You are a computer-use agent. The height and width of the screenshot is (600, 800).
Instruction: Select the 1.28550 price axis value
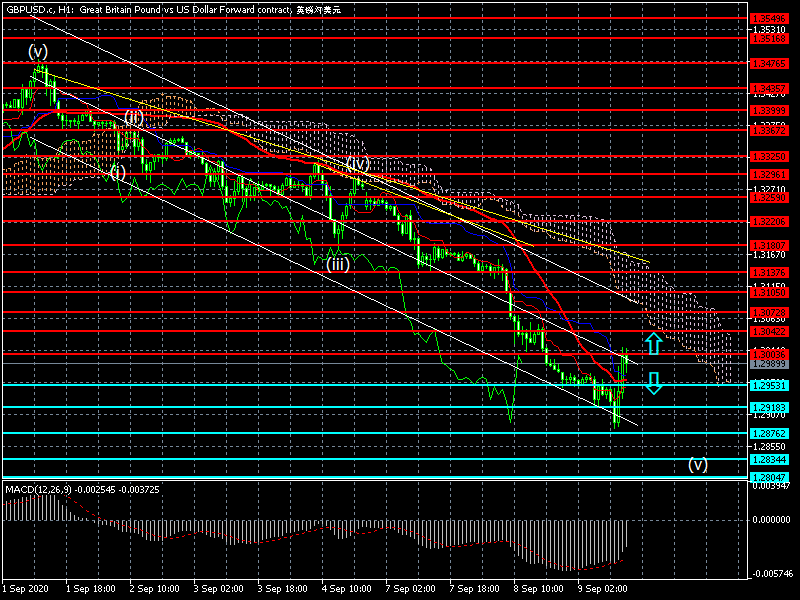(769, 446)
